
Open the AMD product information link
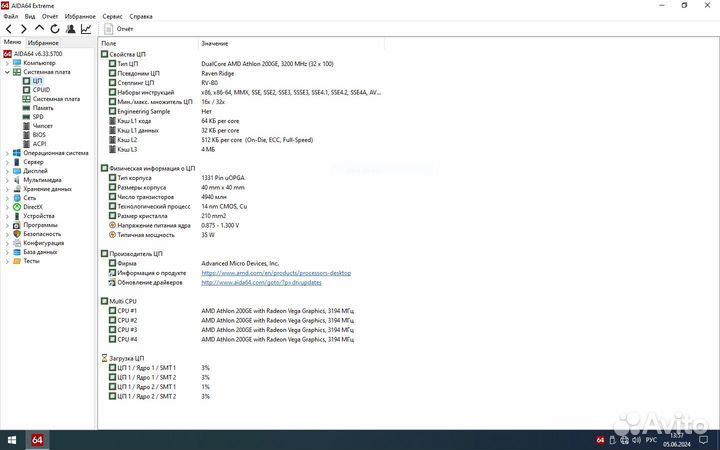coord(276,273)
